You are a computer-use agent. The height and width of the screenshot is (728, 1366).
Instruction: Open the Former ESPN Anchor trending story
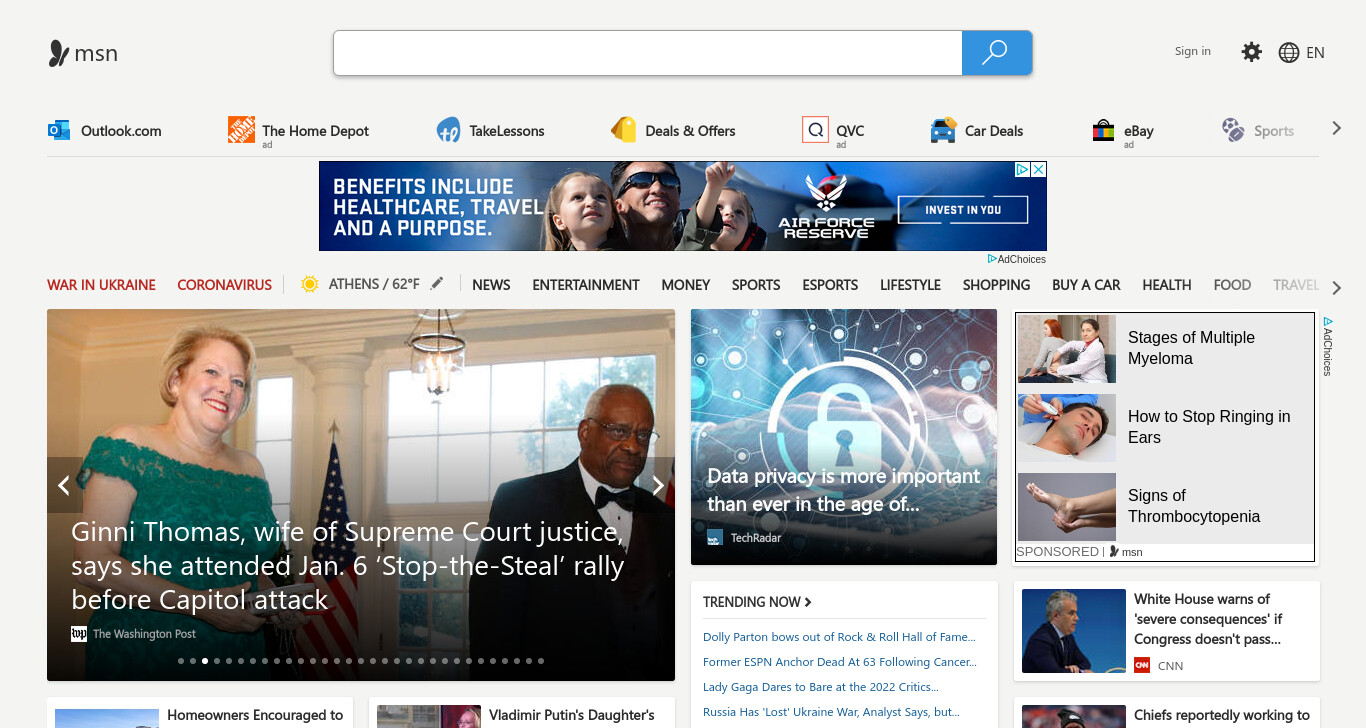840,662
